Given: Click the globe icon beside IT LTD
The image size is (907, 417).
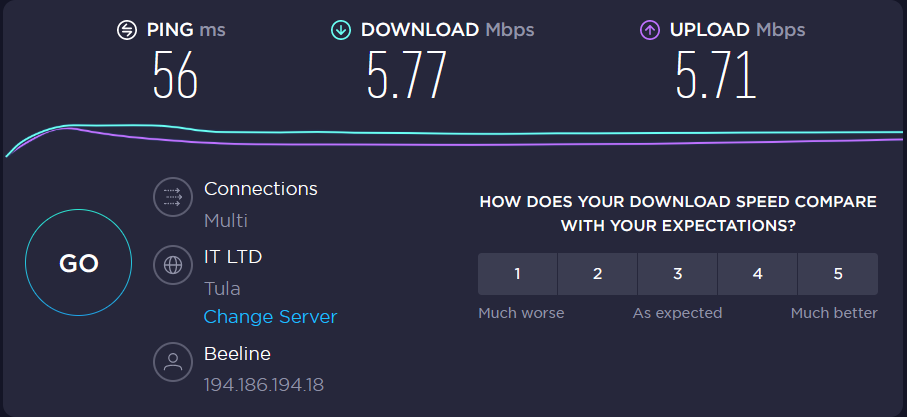Looking at the screenshot, I should (172, 265).
